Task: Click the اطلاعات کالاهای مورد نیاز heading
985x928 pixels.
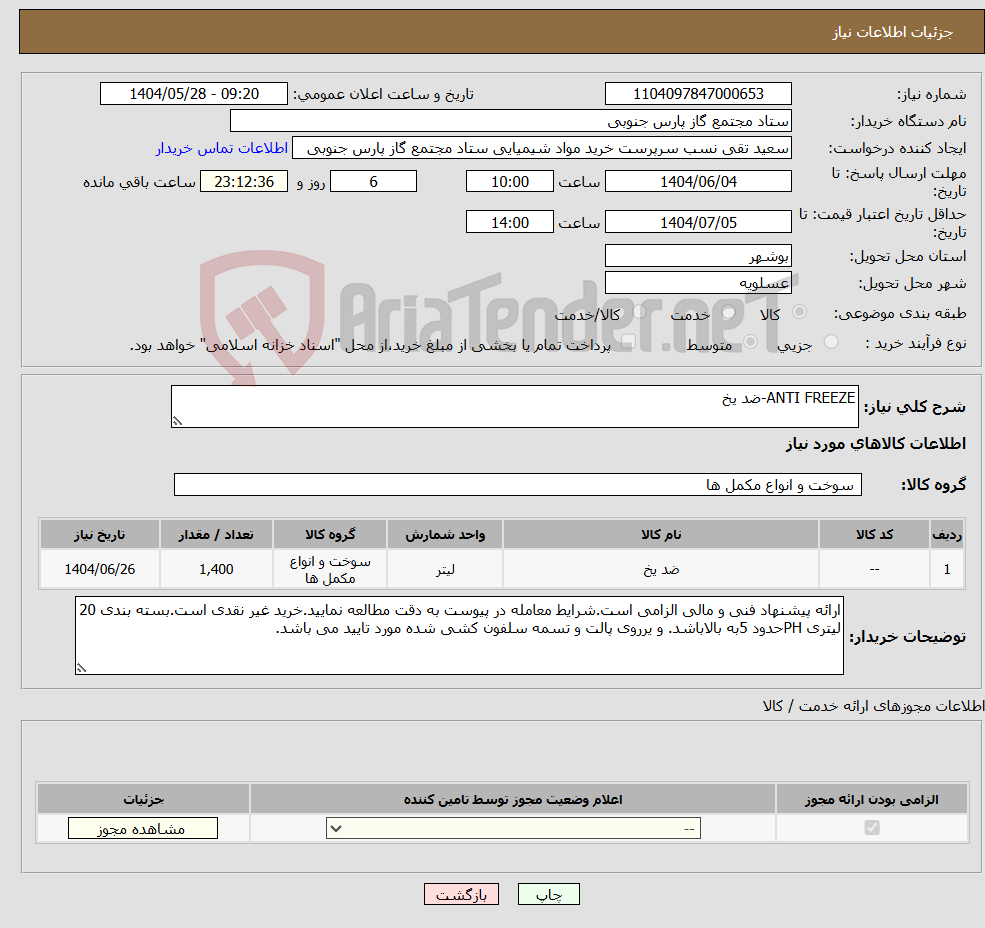Action: click(x=876, y=444)
